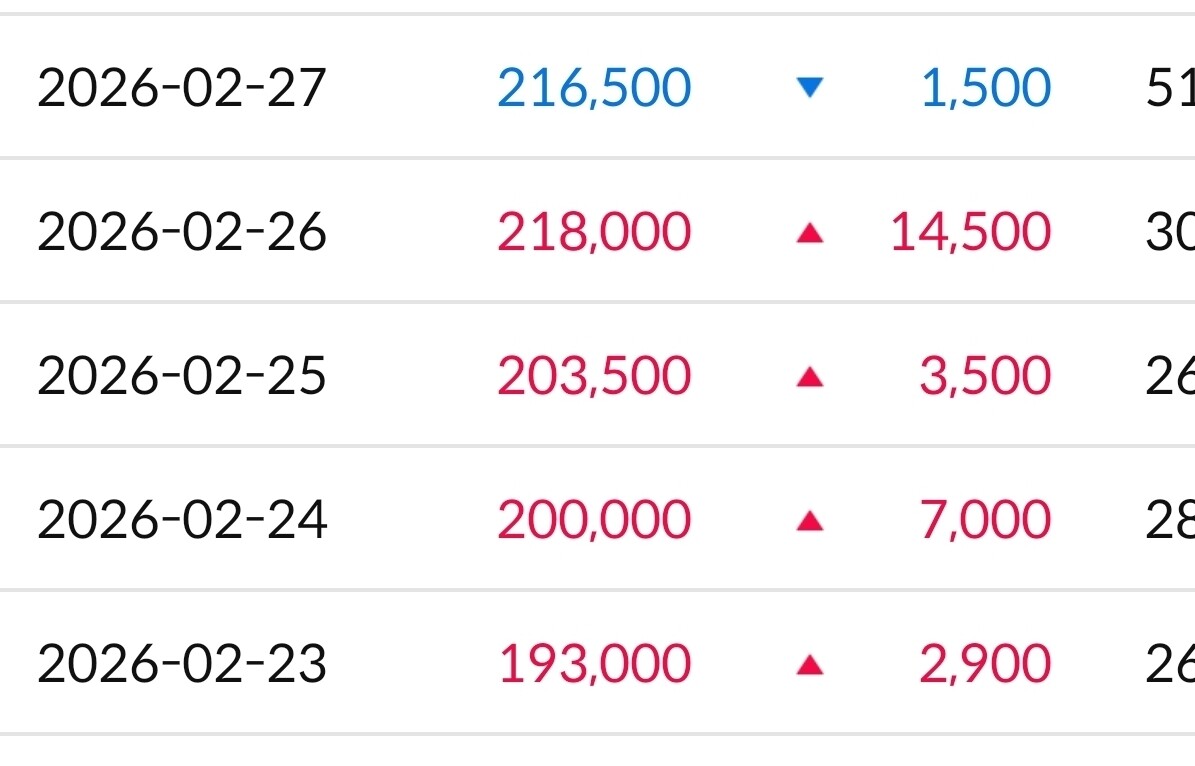Image resolution: width=1195 pixels, height=766 pixels.
Task: Click the 193,000 closing price
Action: [x=594, y=664]
